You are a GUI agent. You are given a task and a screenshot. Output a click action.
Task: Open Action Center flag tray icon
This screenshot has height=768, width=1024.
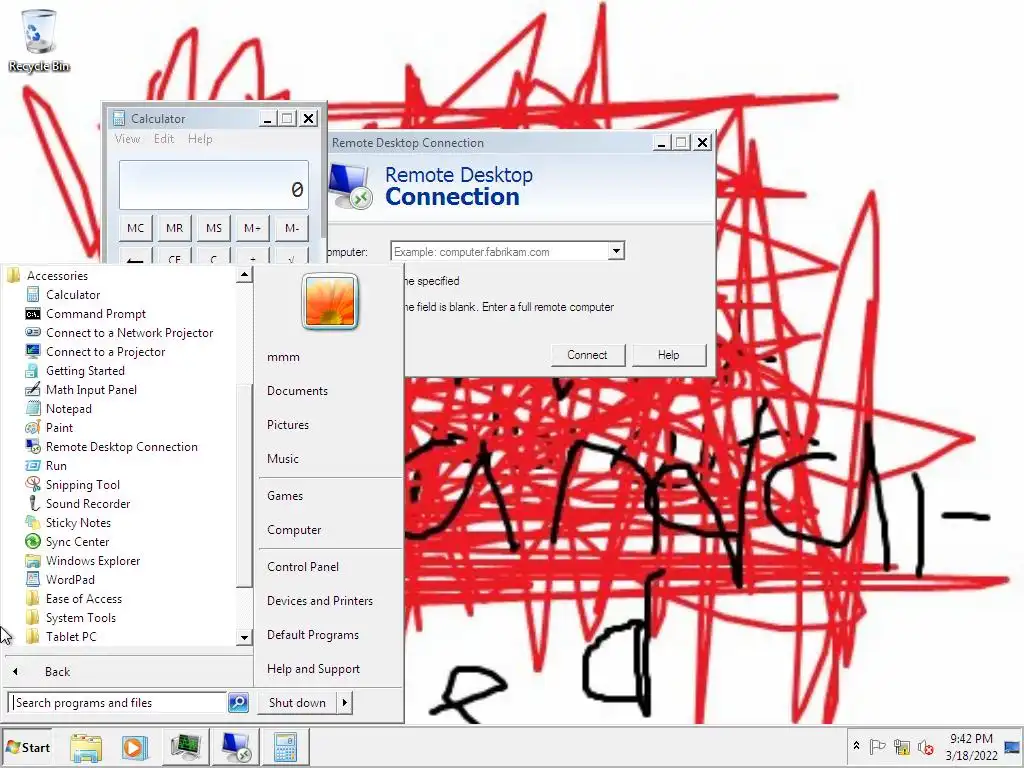click(x=878, y=746)
